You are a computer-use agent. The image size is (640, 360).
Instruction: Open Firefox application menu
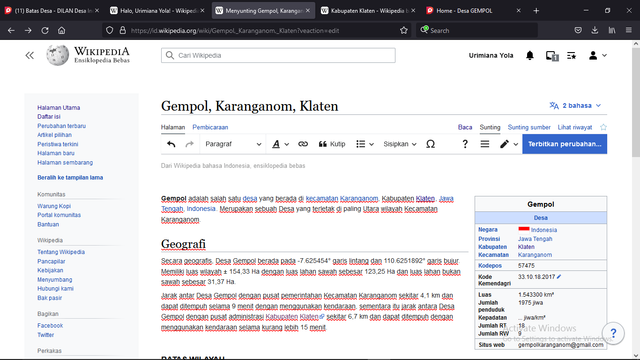[x=629, y=30]
